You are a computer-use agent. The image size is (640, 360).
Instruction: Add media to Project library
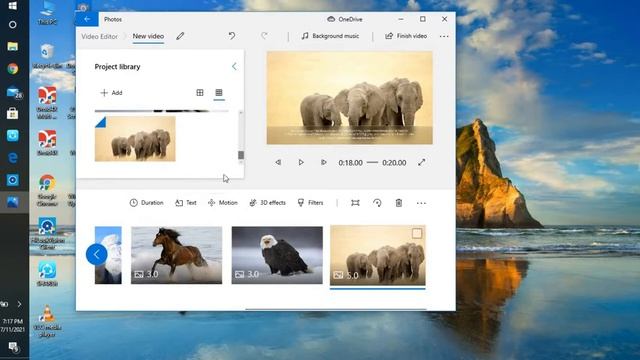(x=111, y=93)
